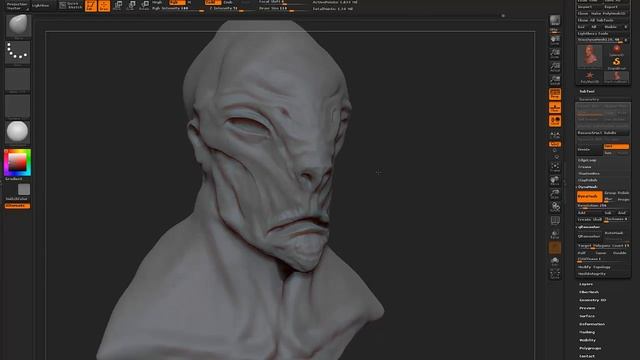Open Projection Master
This screenshot has width=640, height=360.
17,5
